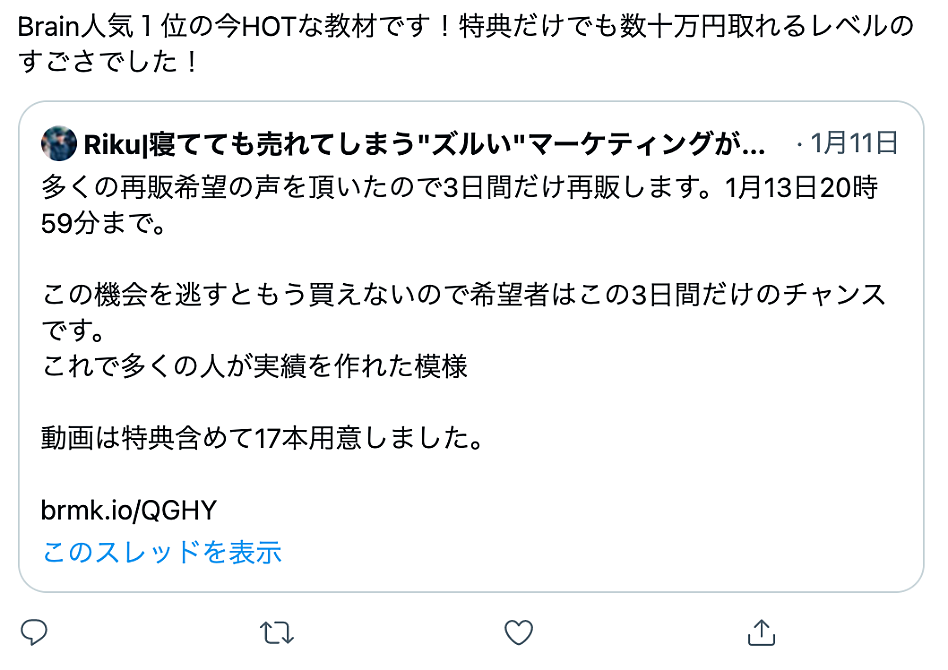Viewport: 948px width, 670px height.
Task: Open the share upload icon
Action: click(x=761, y=633)
